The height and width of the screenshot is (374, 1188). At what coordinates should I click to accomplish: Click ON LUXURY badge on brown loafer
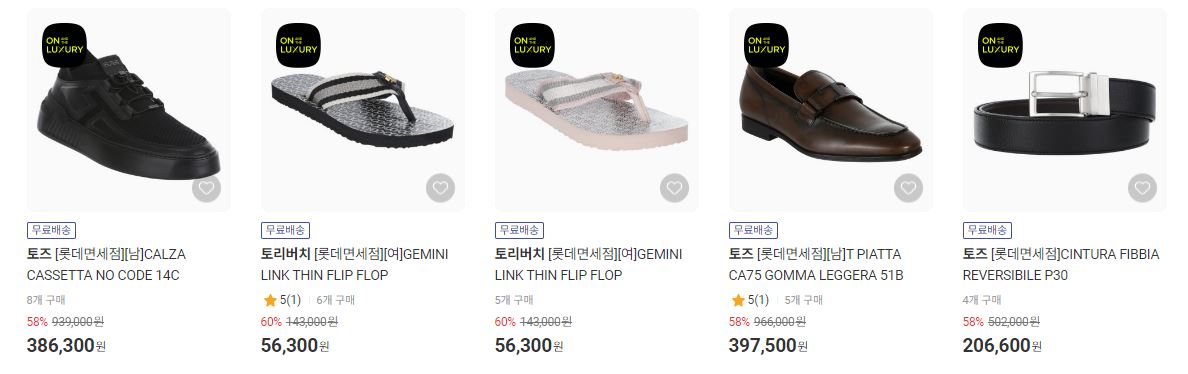coord(767,45)
